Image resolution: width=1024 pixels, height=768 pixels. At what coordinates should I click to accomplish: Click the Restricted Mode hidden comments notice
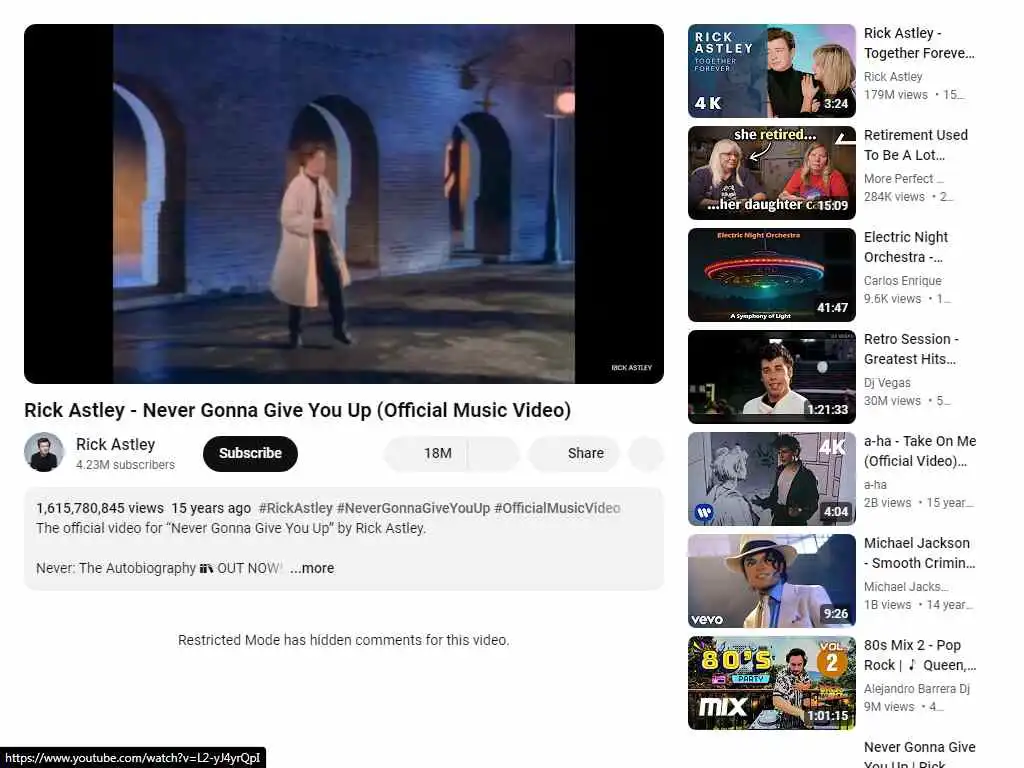coord(344,640)
